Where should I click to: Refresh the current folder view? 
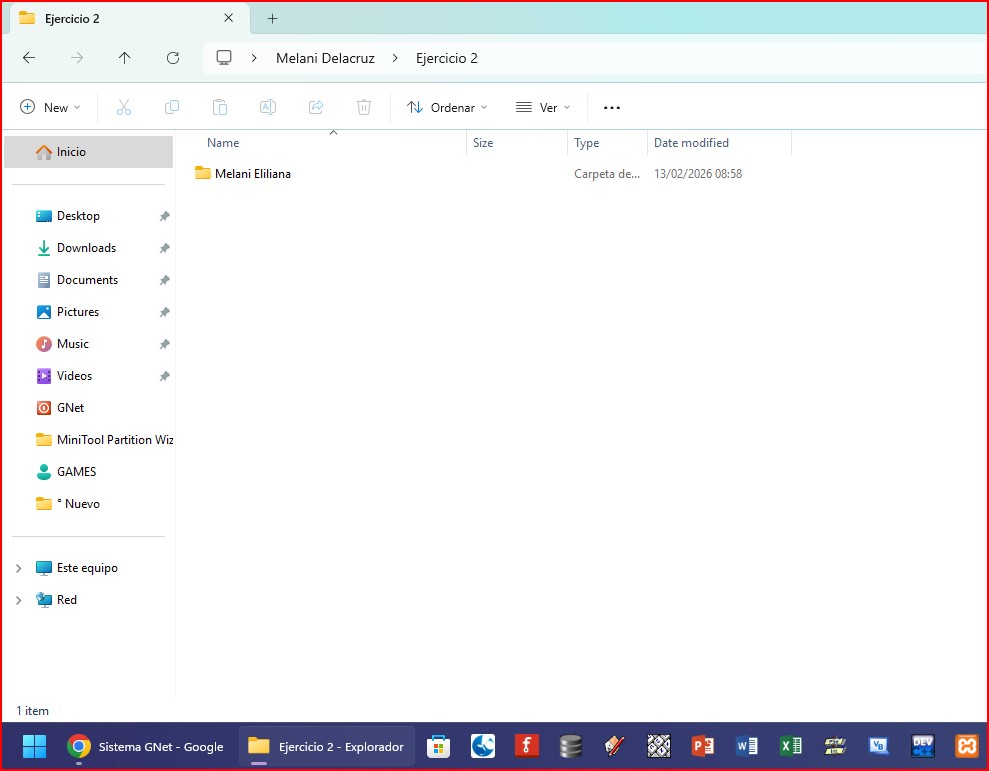click(x=173, y=58)
